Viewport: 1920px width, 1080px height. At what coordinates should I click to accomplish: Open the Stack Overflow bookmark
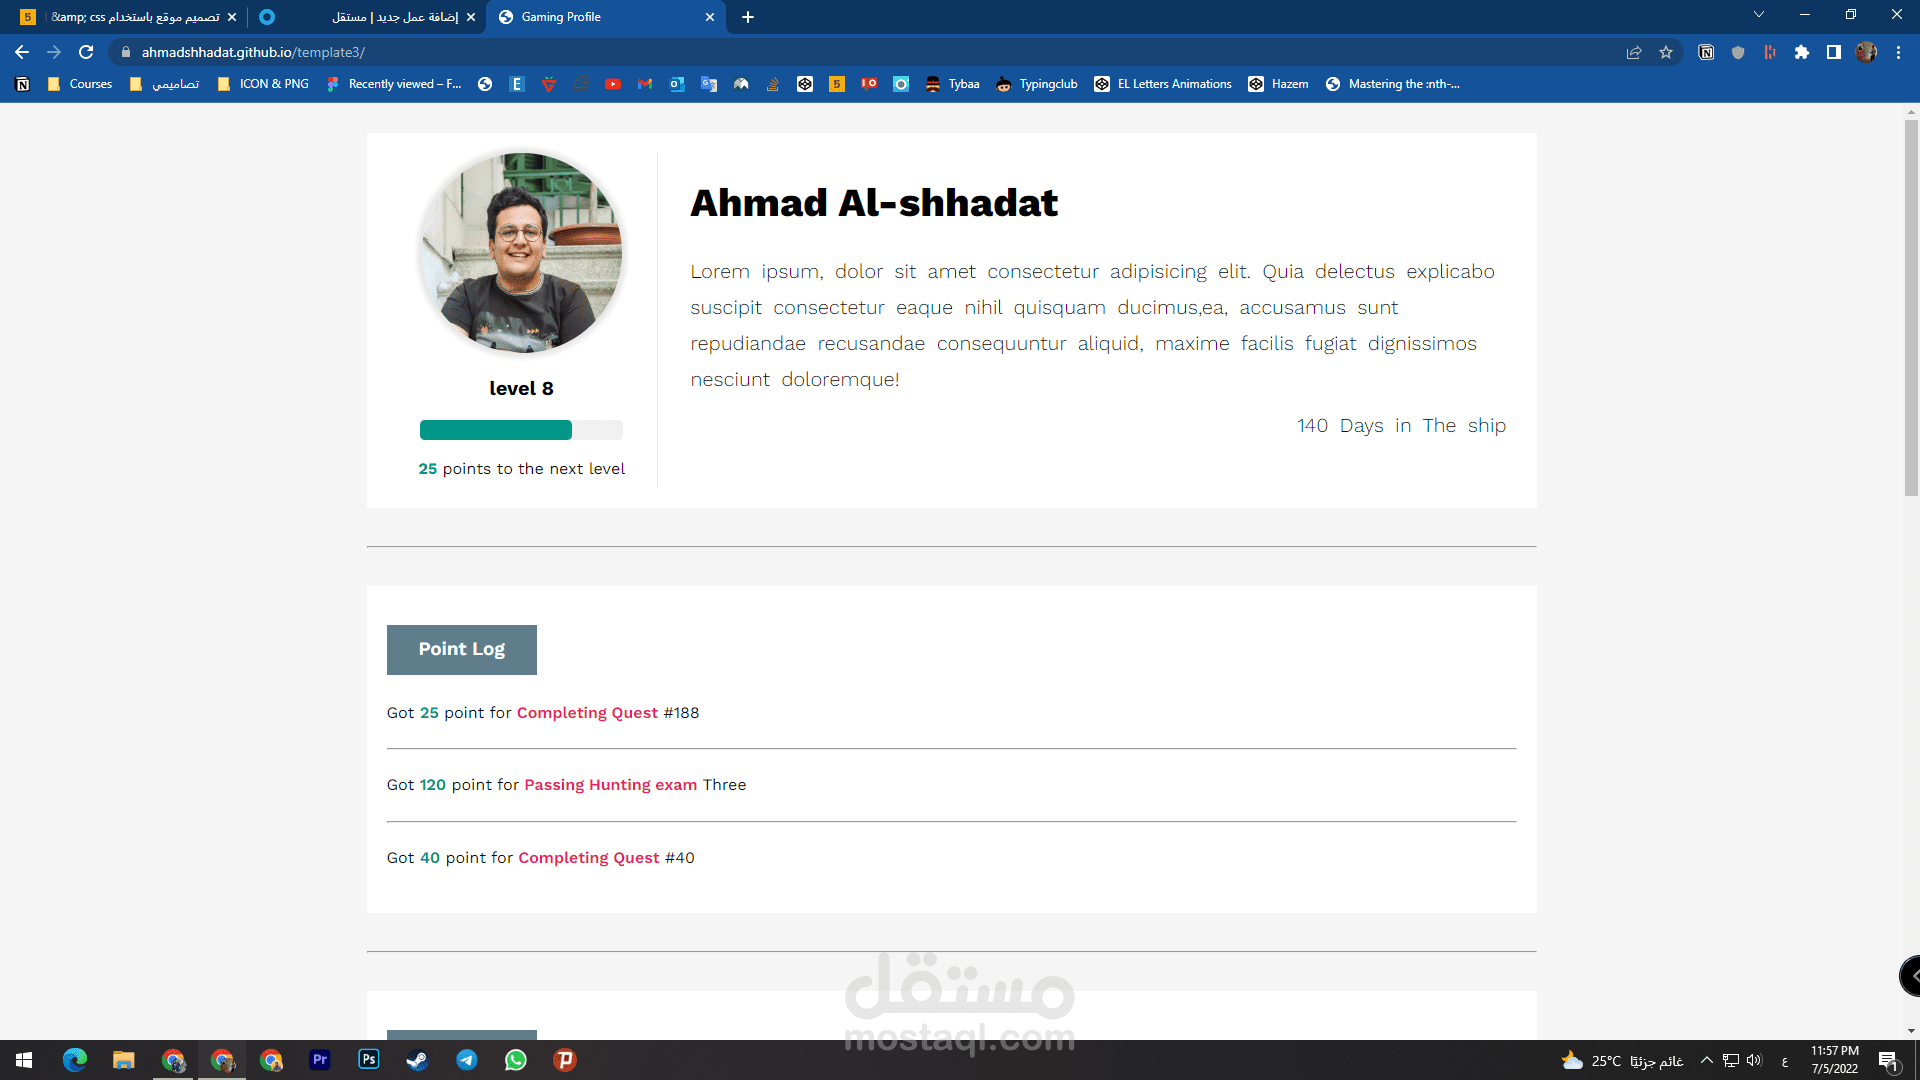pyautogui.click(x=772, y=84)
